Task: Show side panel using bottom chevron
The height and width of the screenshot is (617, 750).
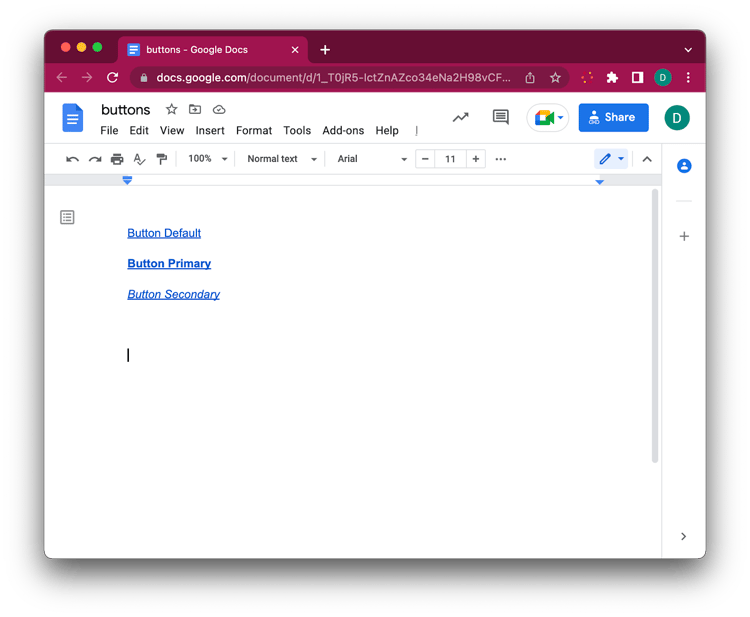Action: click(683, 537)
